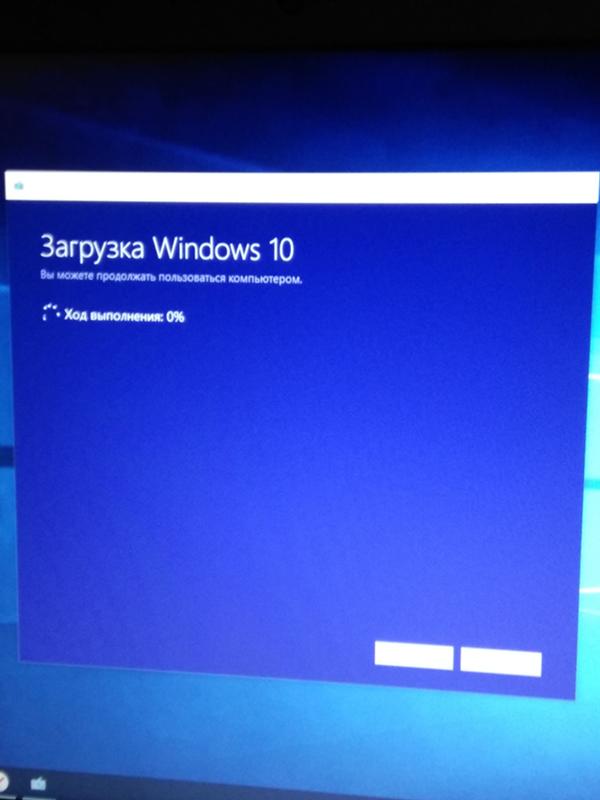Open the light-blue taskbar icon
The image size is (600, 800).
[39, 783]
